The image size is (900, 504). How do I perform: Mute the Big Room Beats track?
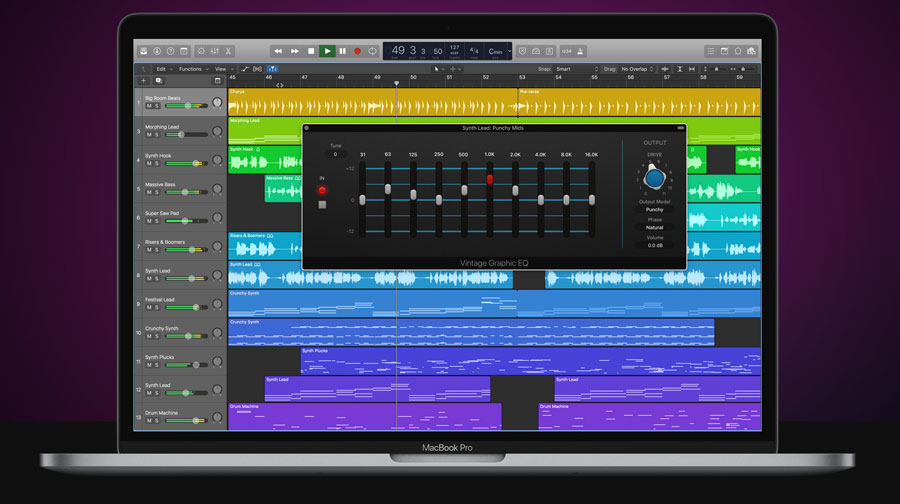[x=149, y=106]
